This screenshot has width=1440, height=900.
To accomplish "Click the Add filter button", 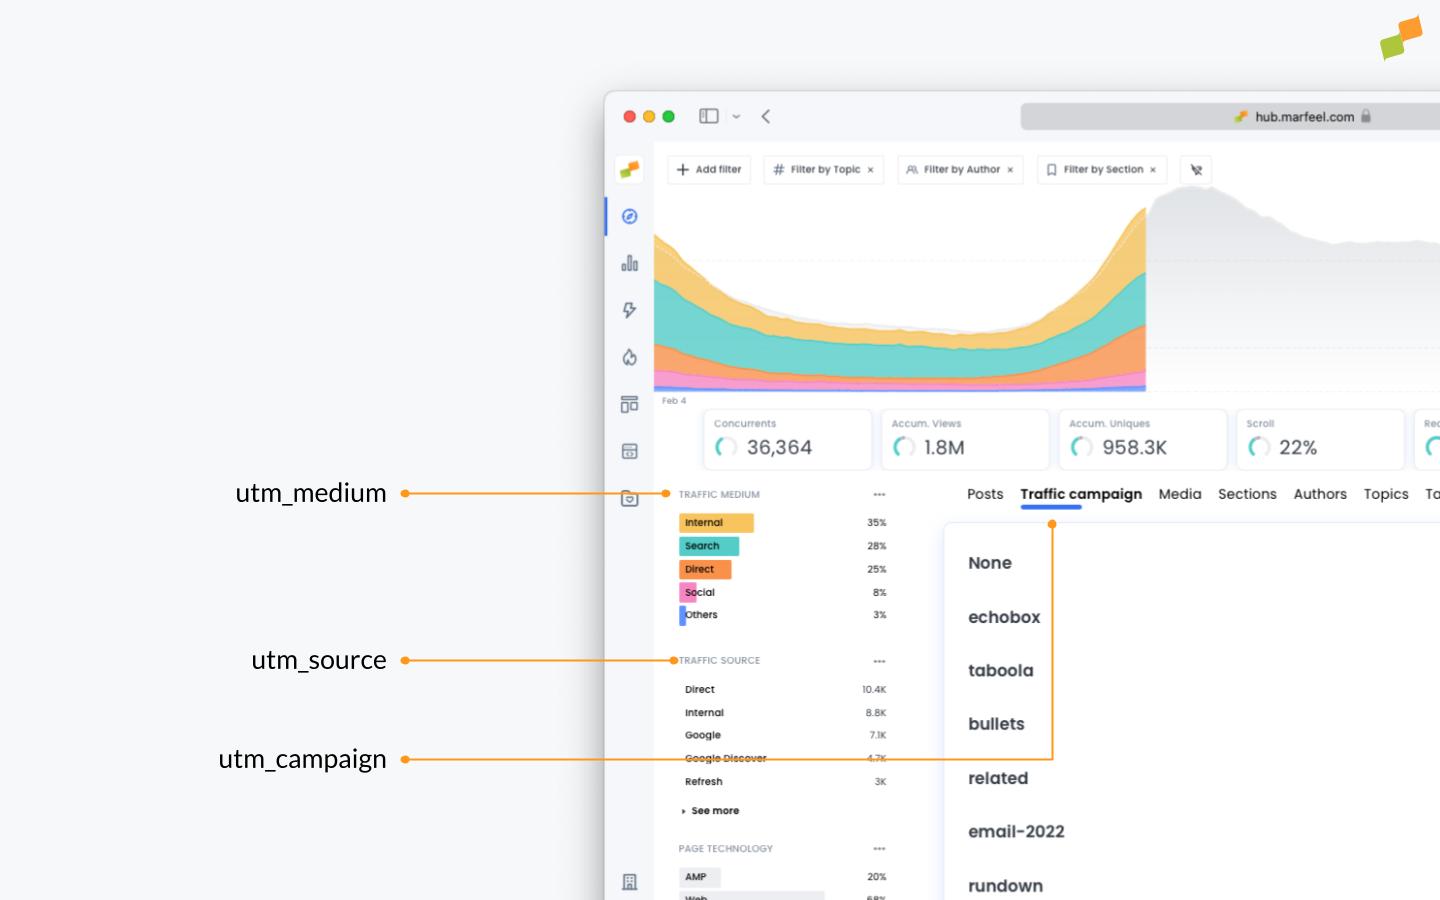I will [x=709, y=169].
